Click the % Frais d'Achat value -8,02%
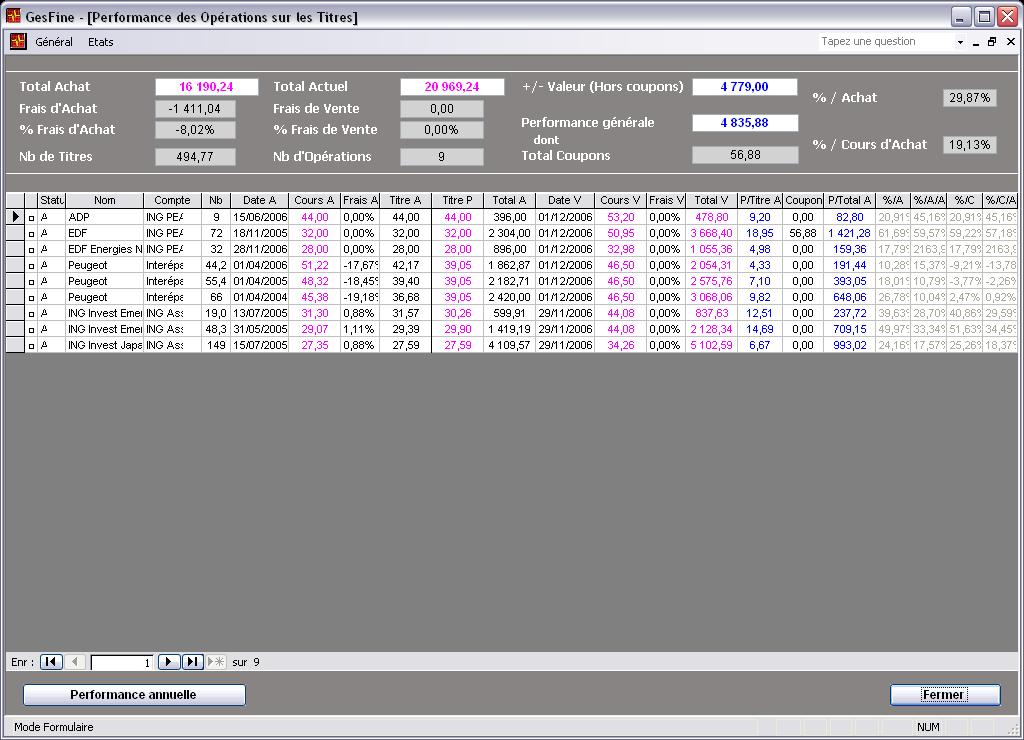Screen dimensions: 1024x740 point(195,130)
